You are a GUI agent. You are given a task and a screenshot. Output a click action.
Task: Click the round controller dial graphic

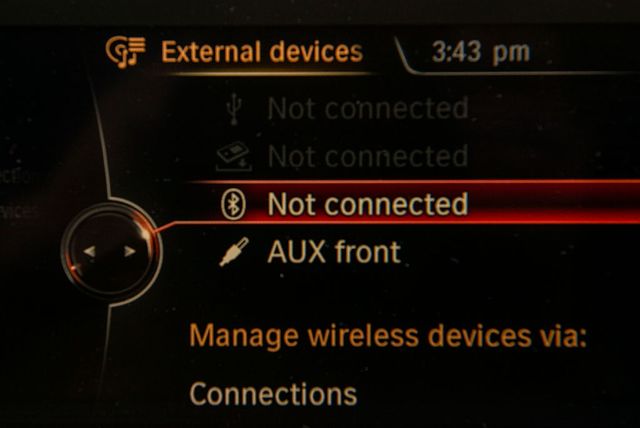111,251
